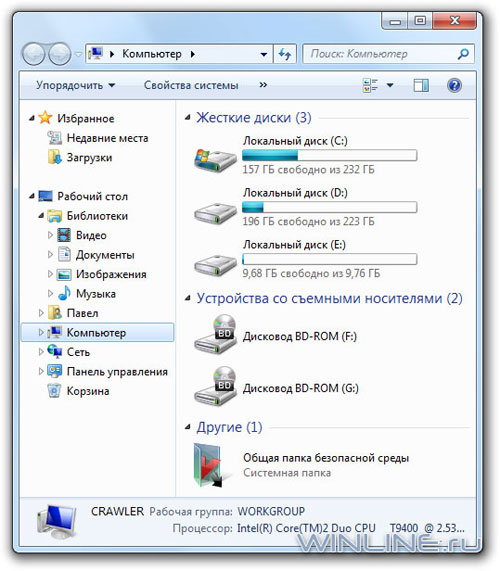The image size is (500, 571).
Task: Select the Дисковод BD-ROM (G:) icon
Action: [x=215, y=386]
